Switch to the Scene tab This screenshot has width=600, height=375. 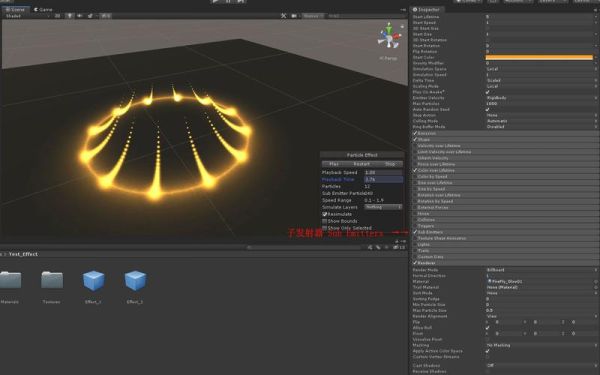[x=15, y=9]
